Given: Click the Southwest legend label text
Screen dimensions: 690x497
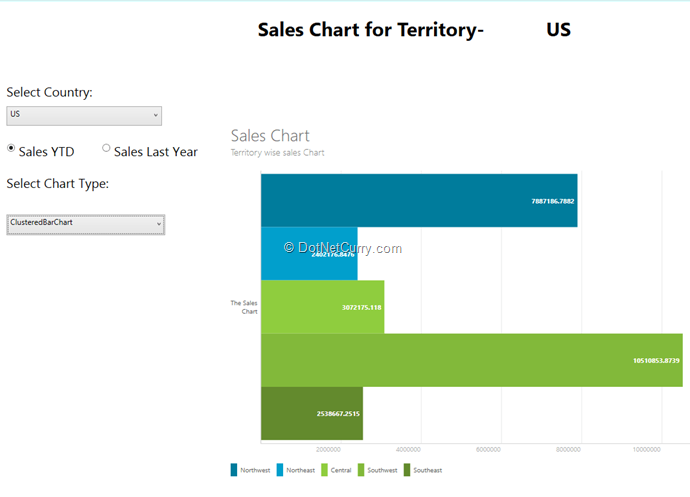Looking at the screenshot, I should [x=382, y=470].
